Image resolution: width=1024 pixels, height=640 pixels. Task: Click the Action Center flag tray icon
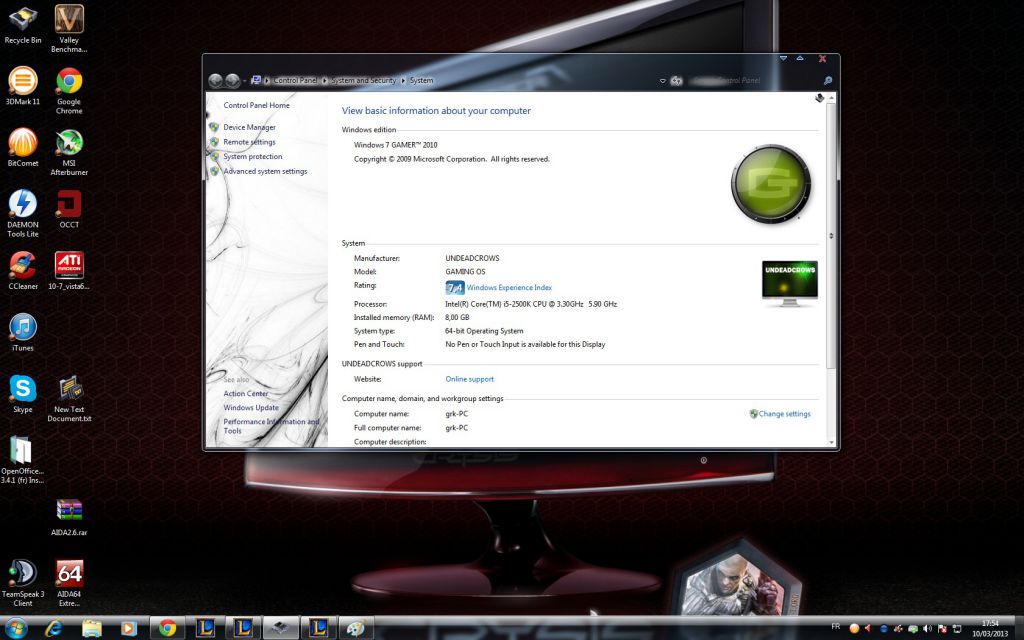[942, 629]
